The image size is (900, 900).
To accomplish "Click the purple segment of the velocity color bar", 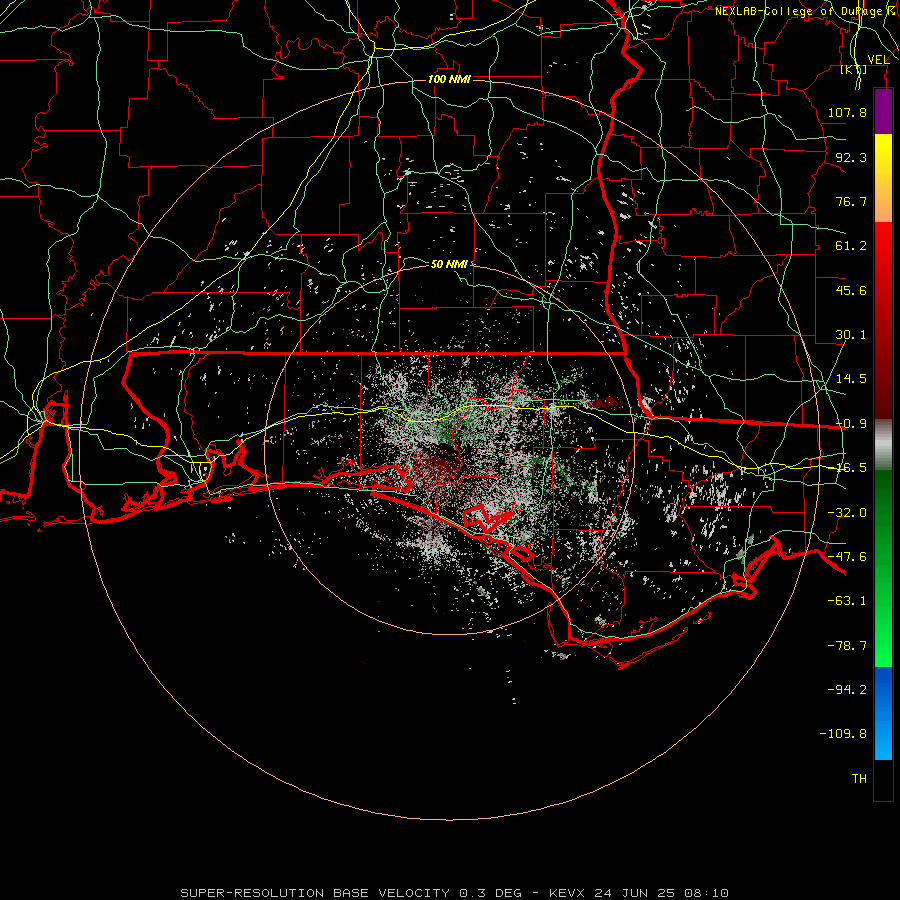I will (883, 112).
